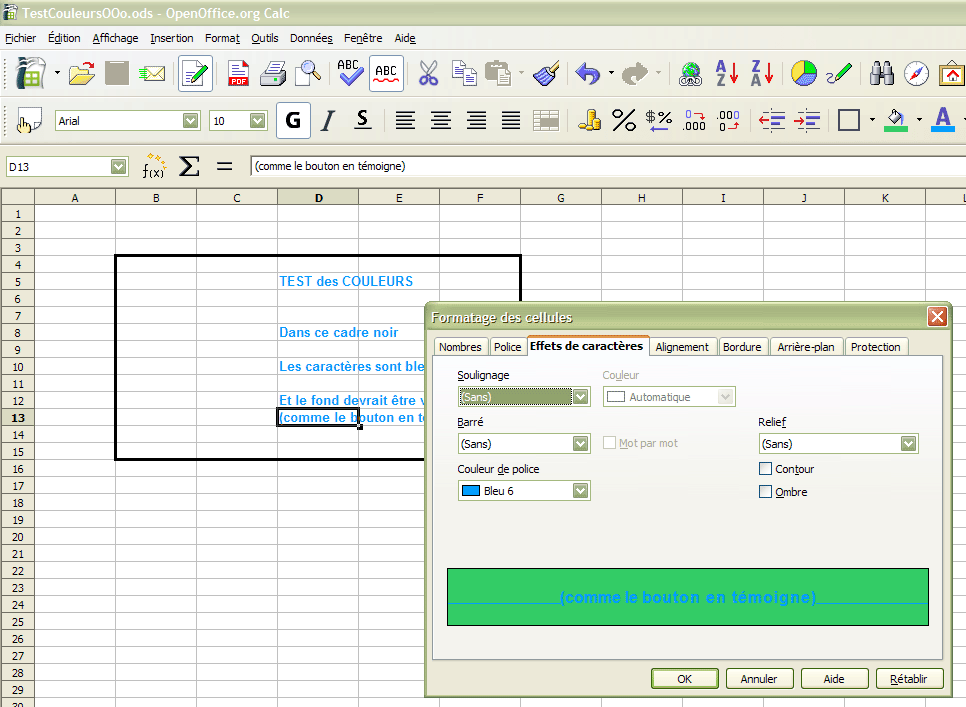Open the Relief dropdown
Screen dimensions: 966x707
coord(908,444)
